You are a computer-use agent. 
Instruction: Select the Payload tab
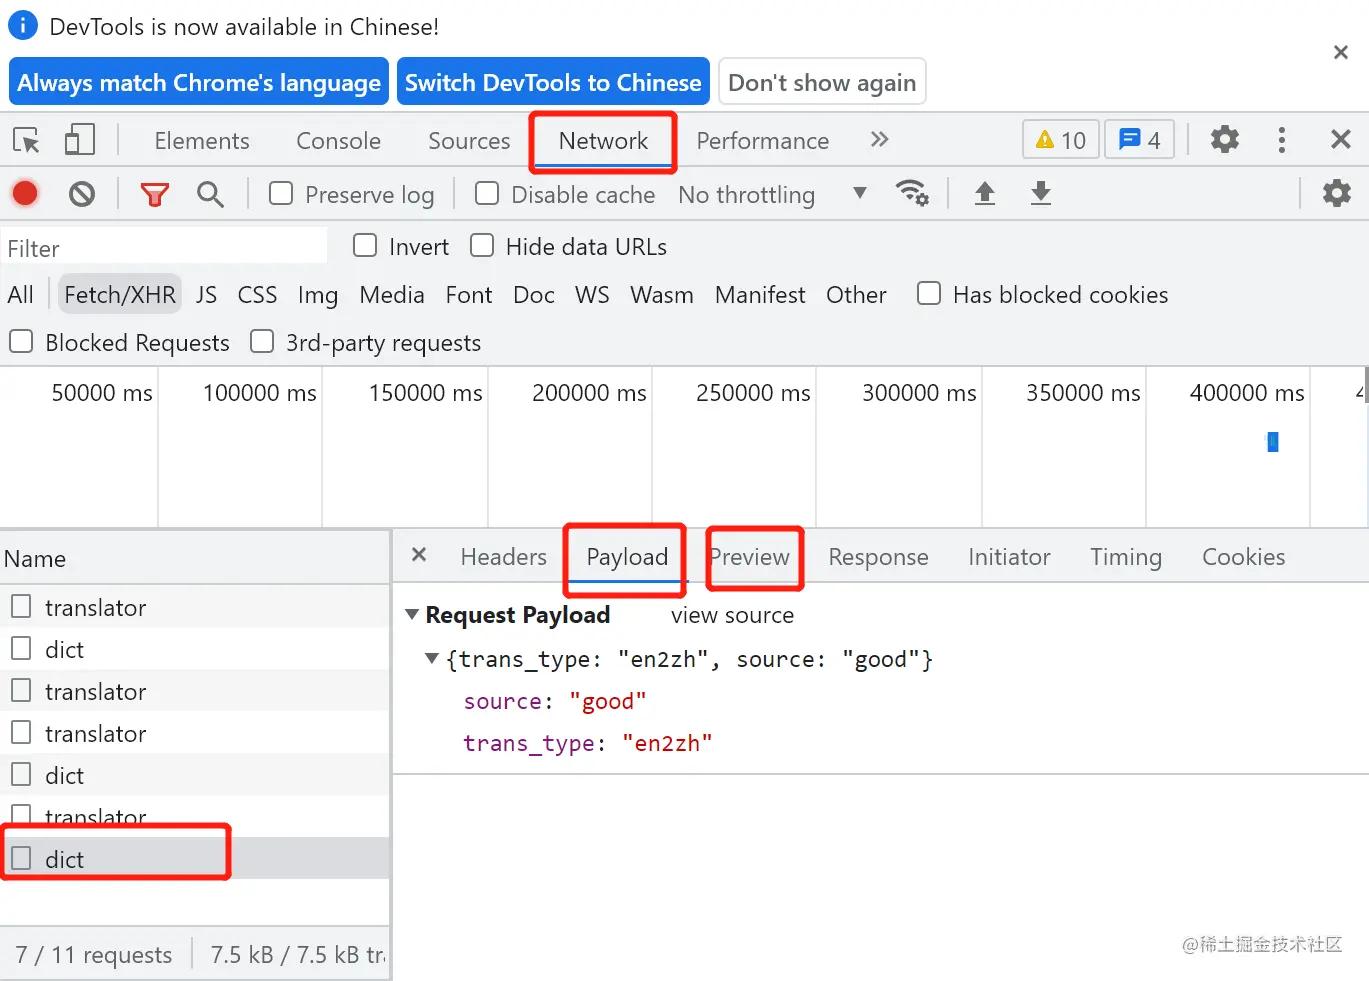[x=627, y=557]
